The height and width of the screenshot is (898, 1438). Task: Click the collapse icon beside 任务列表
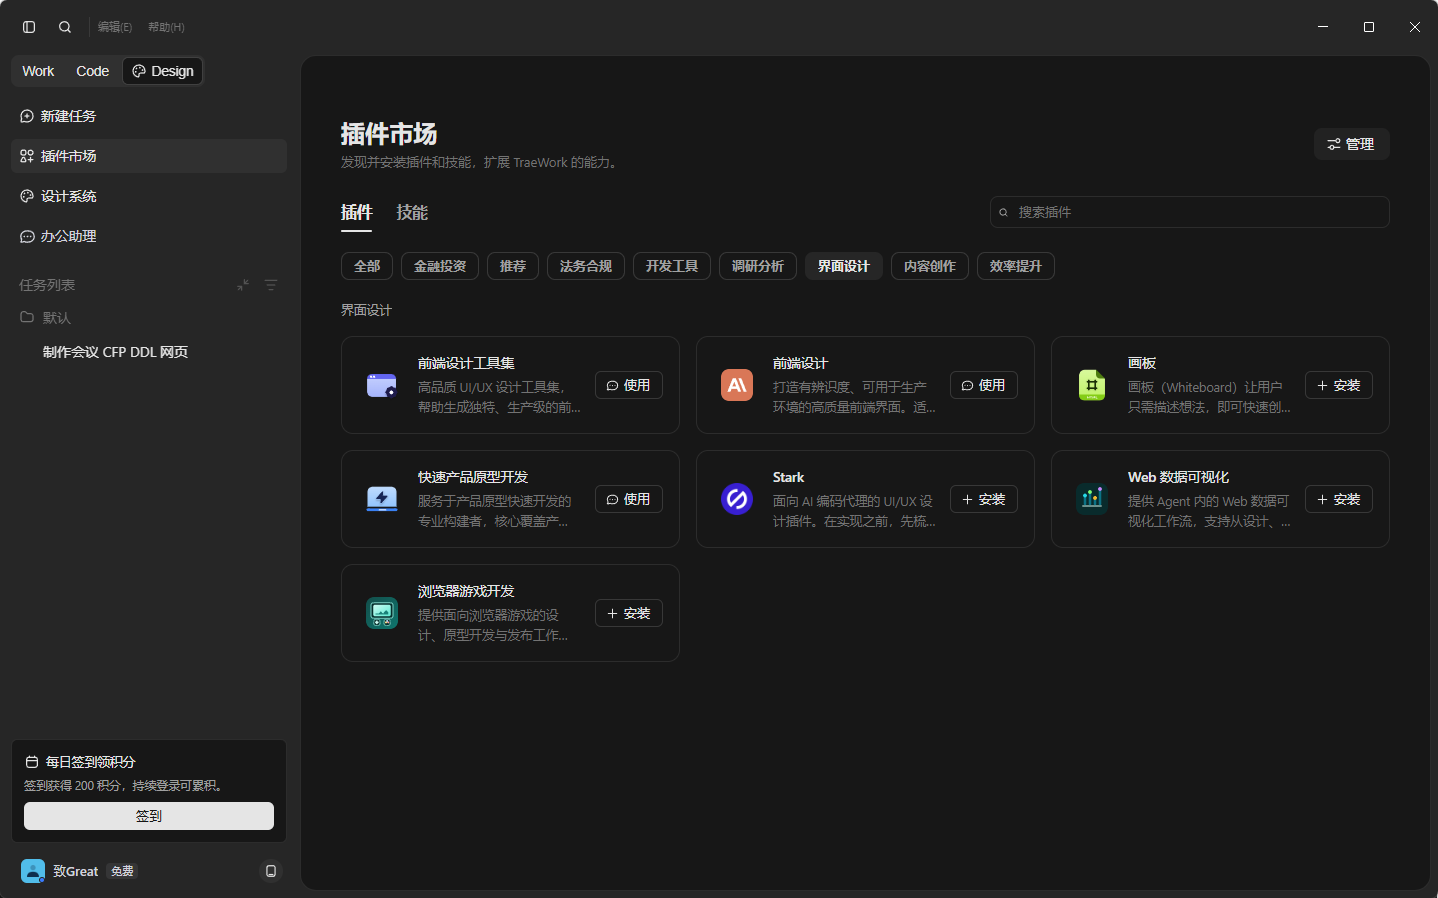click(x=242, y=285)
